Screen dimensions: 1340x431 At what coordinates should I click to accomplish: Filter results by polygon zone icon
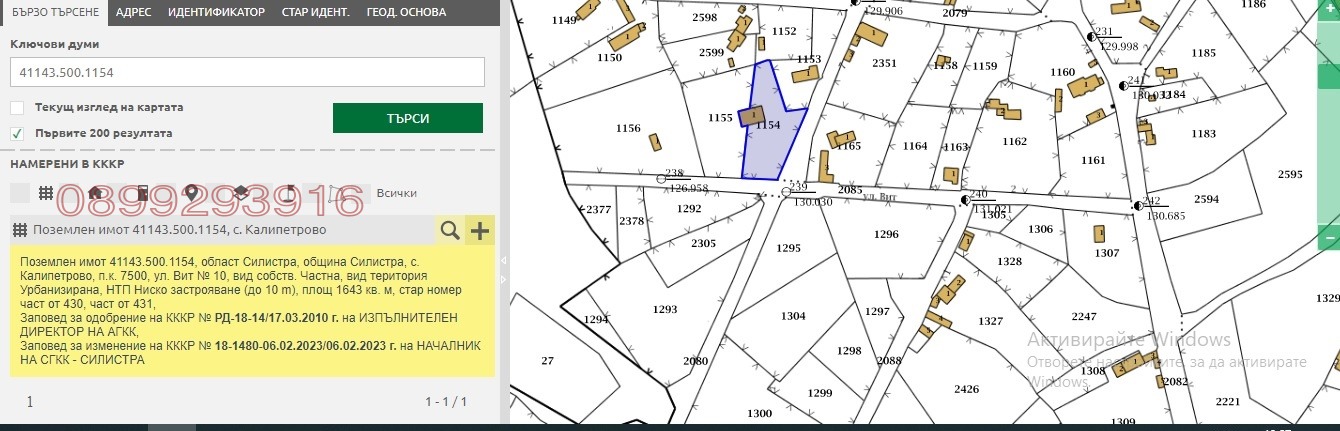[337, 193]
